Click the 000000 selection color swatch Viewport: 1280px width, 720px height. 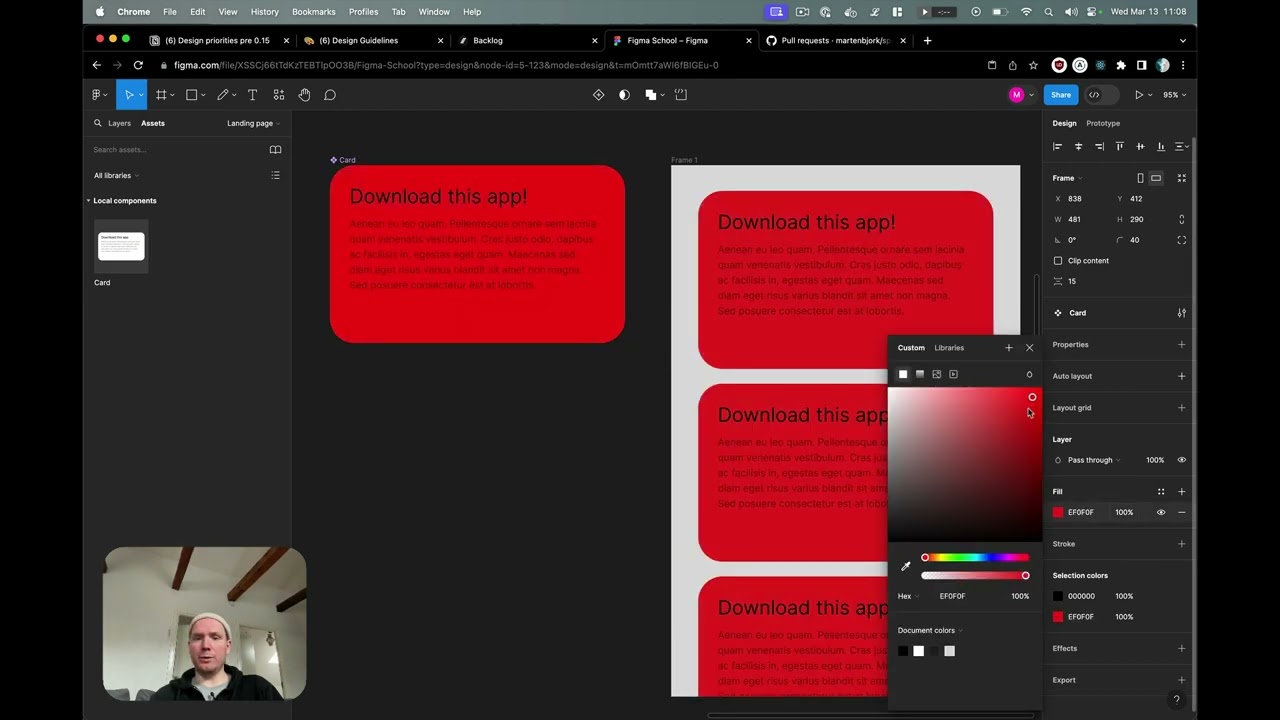pos(1058,596)
